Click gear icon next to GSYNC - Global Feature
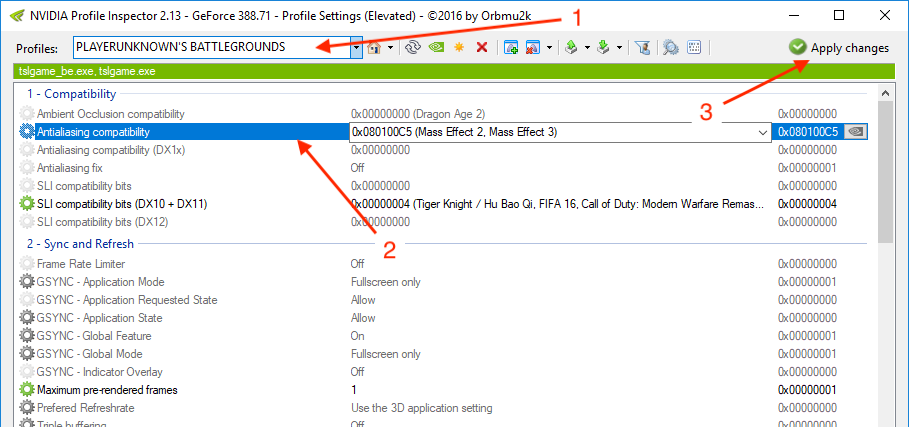 coord(27,336)
